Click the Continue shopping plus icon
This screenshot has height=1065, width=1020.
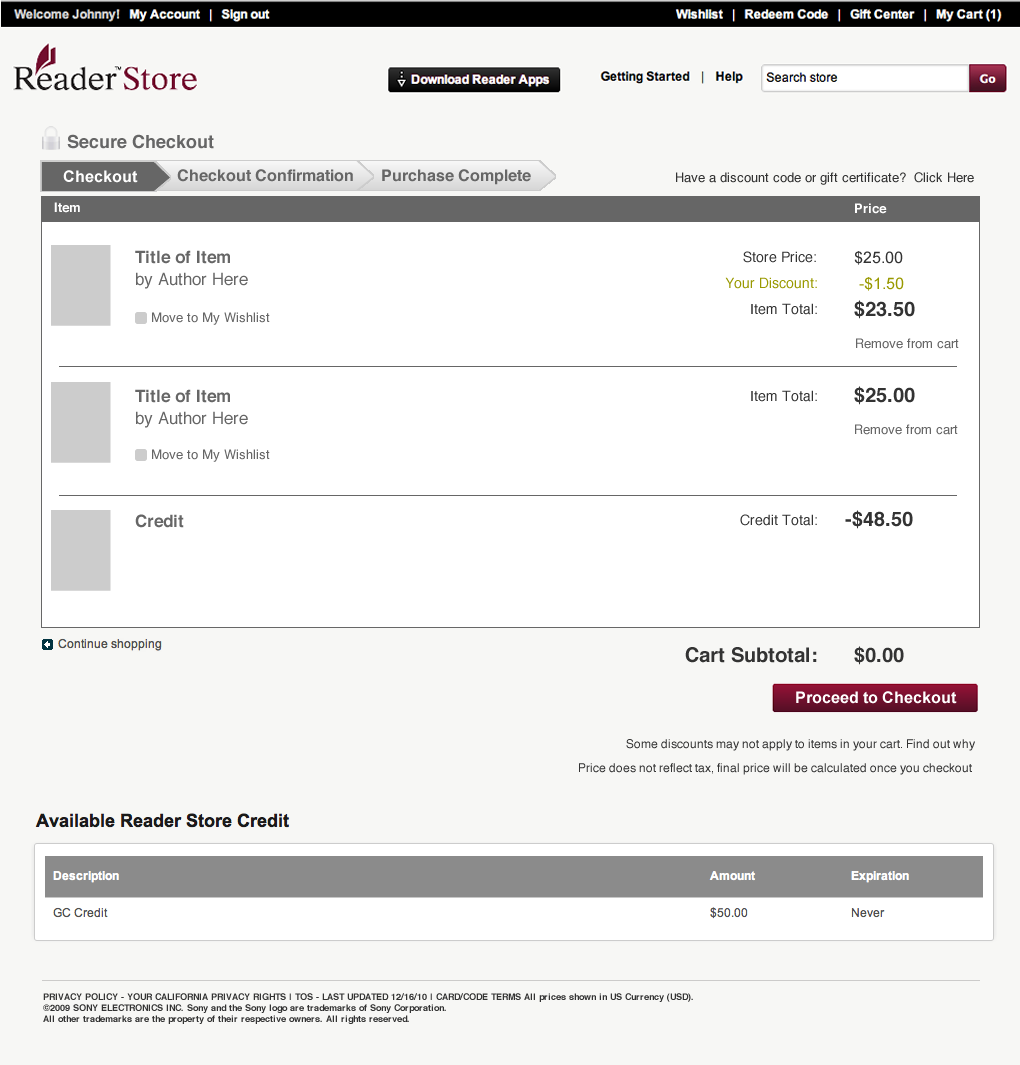coord(47,645)
